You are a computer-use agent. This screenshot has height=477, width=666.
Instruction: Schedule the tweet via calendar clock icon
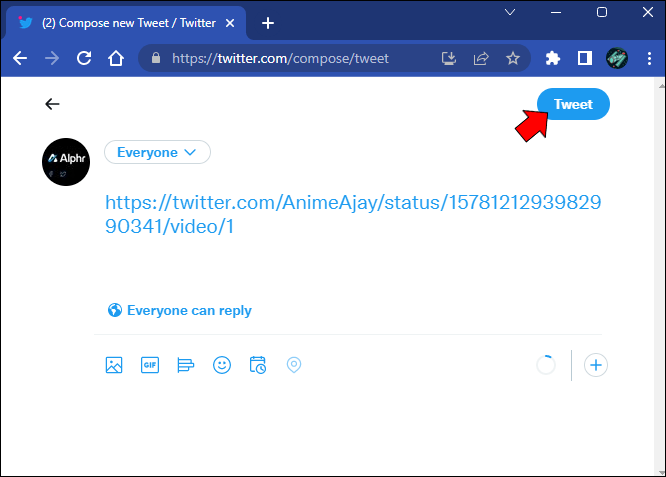(258, 365)
